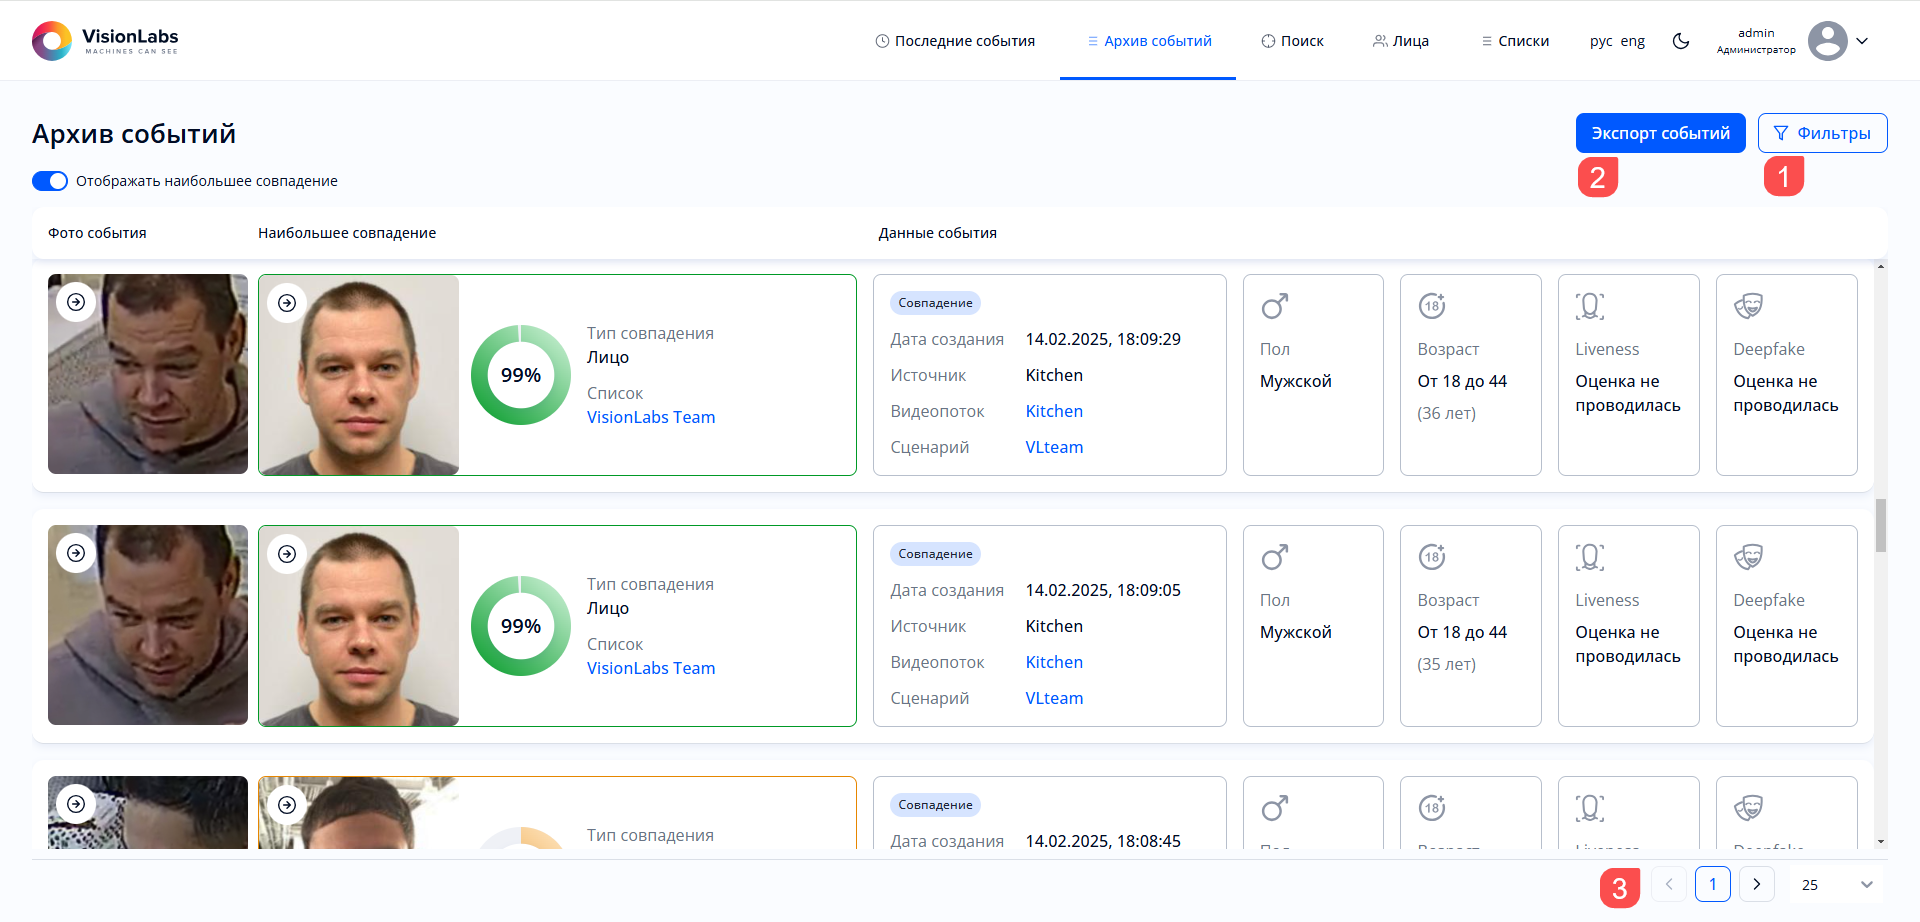Go to previous page arrow in pagination
Screen dimensions: 1920x922
point(1669,884)
